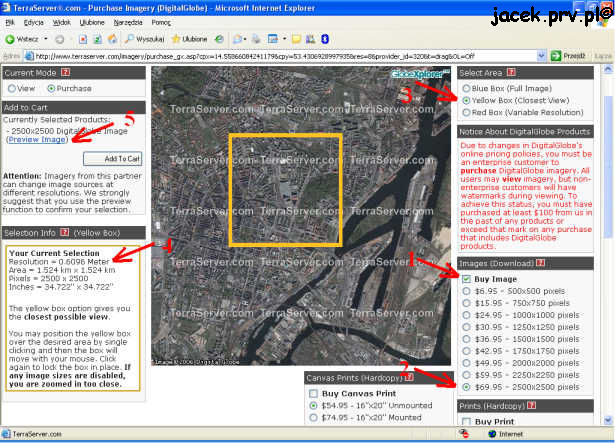Open the Narzędzia menu
Viewport: 615px width, 443px height.
128,22
